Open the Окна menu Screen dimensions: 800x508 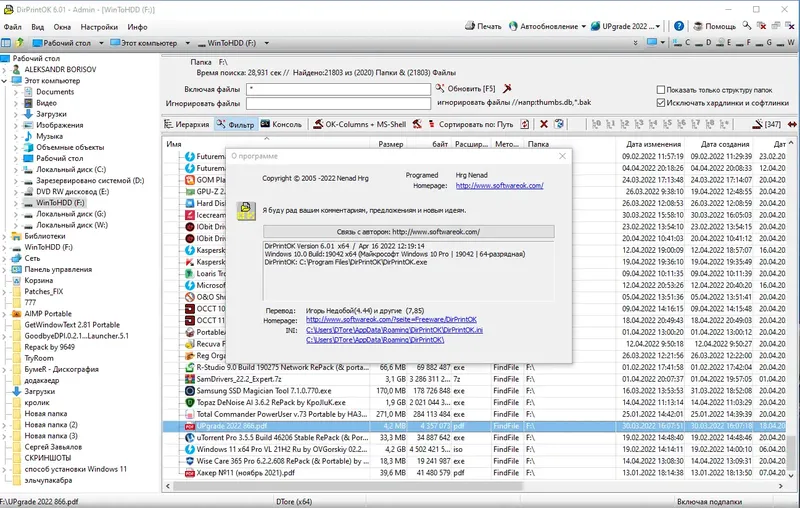click(62, 27)
